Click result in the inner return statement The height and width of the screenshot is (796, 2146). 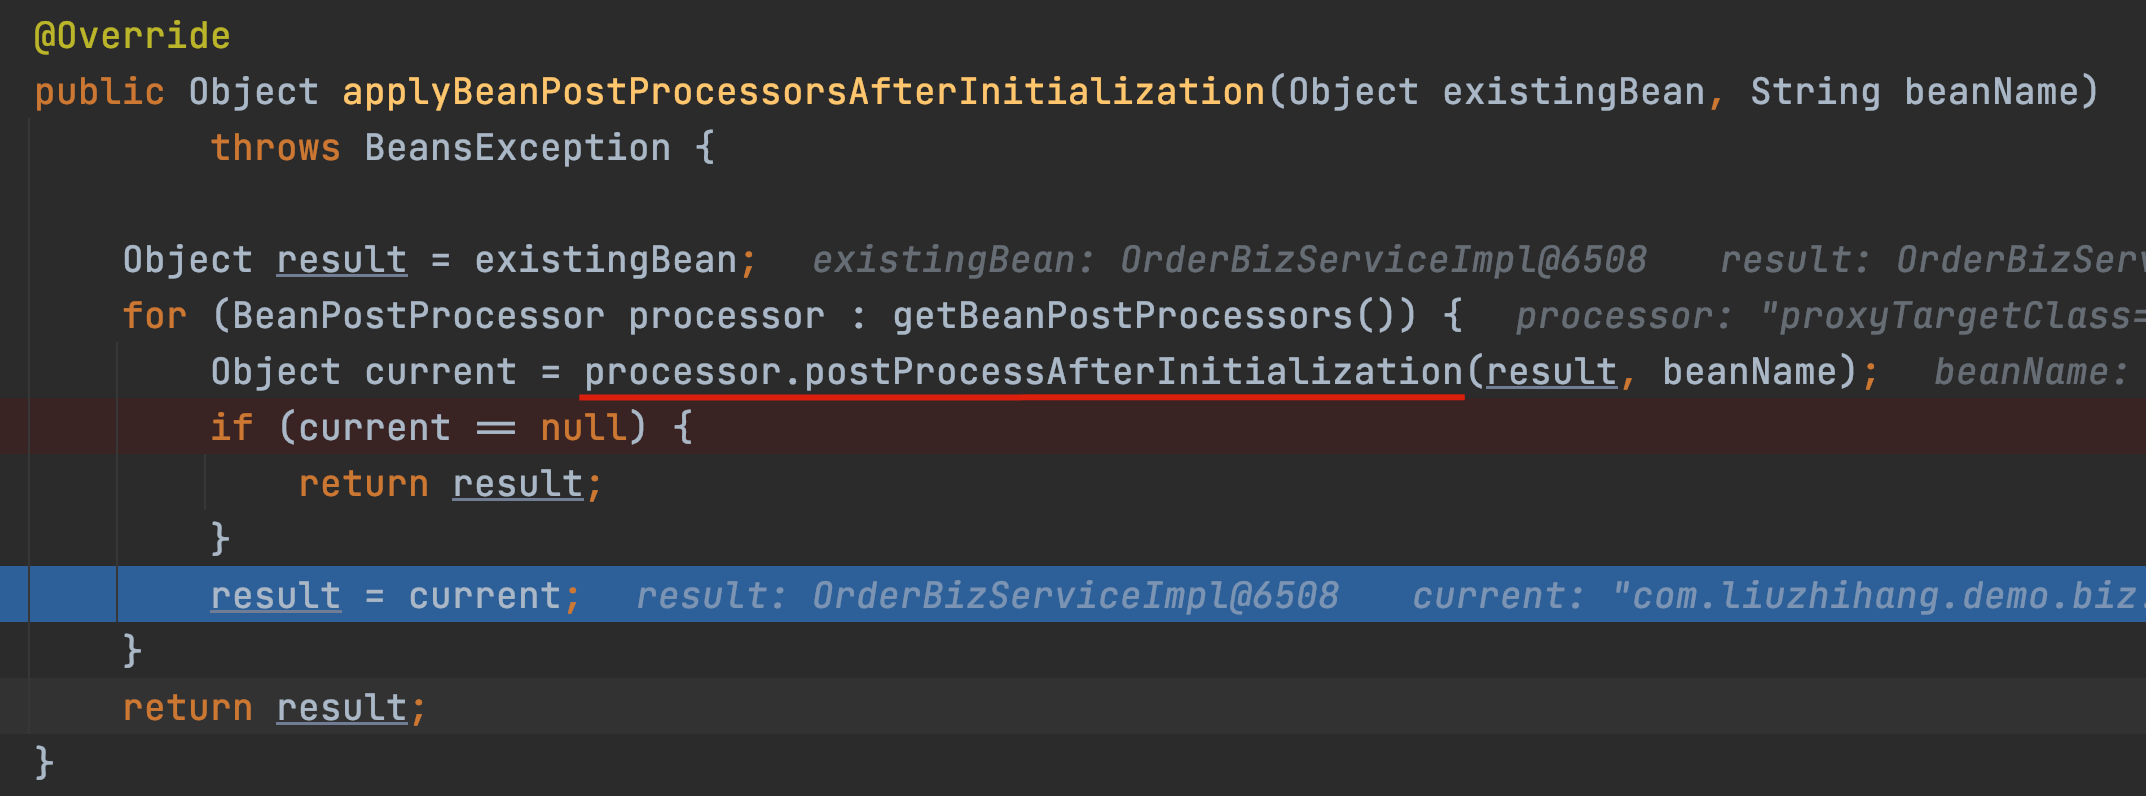[518, 484]
